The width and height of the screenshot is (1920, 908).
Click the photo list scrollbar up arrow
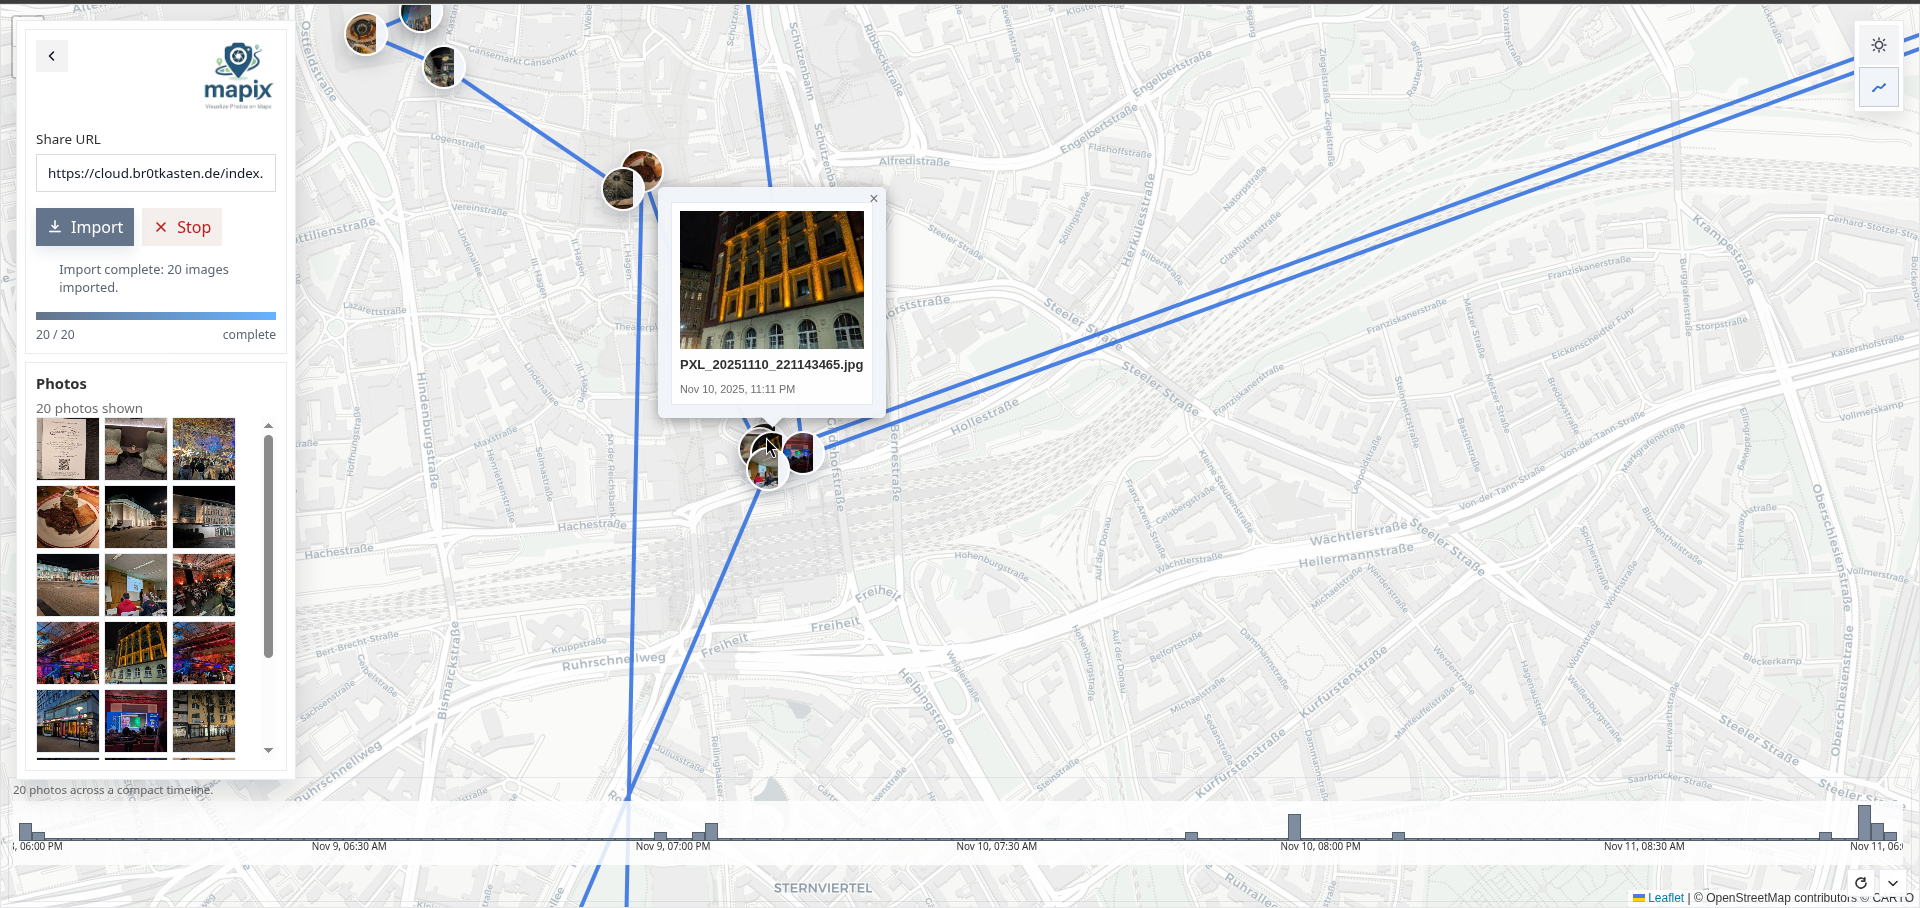coord(268,426)
